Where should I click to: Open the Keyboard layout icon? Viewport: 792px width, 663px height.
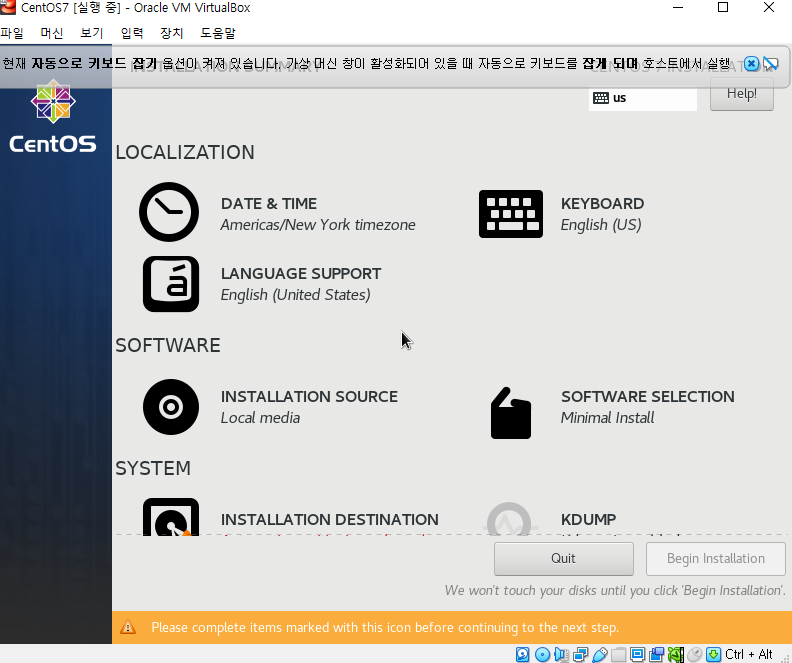pyautogui.click(x=511, y=214)
